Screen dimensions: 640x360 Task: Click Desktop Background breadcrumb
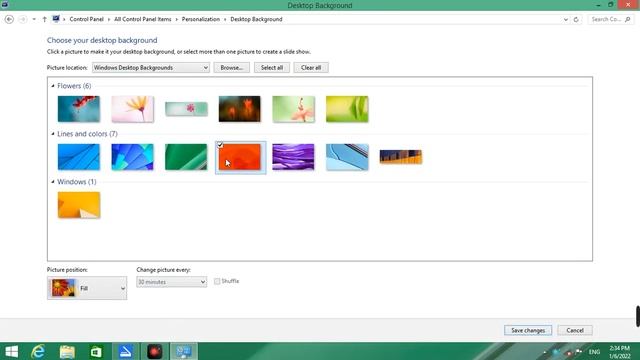coord(256,19)
